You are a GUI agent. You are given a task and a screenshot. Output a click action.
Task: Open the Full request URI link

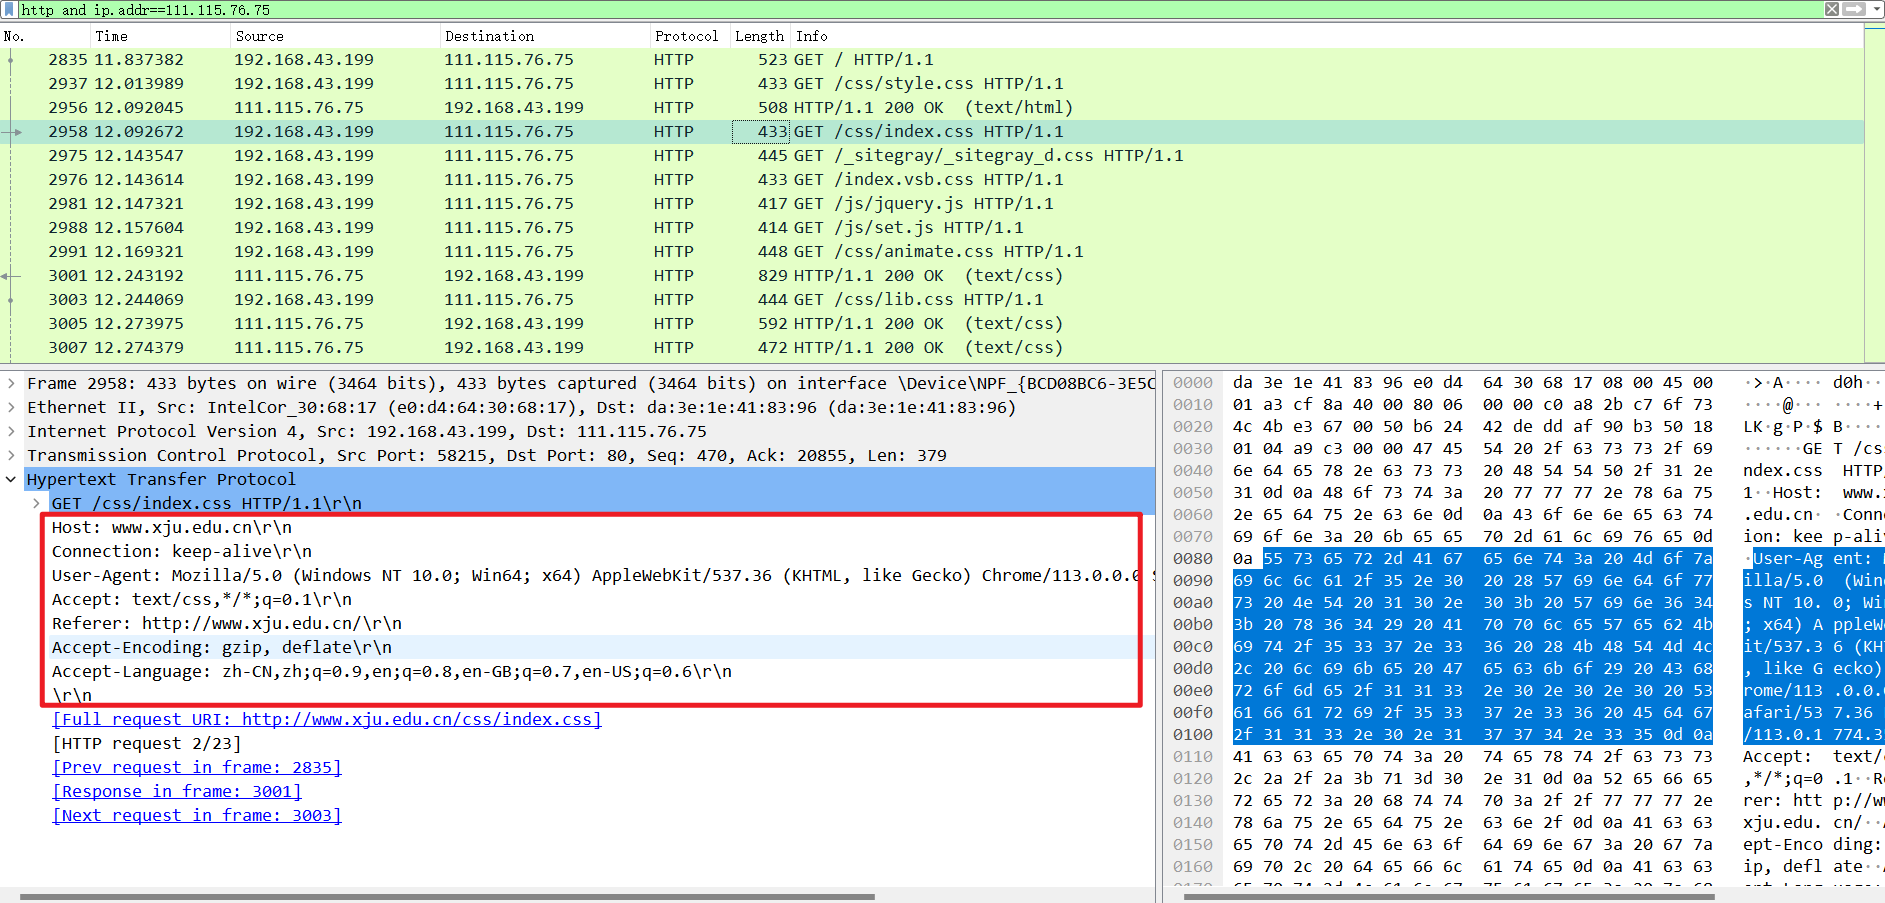[327, 719]
